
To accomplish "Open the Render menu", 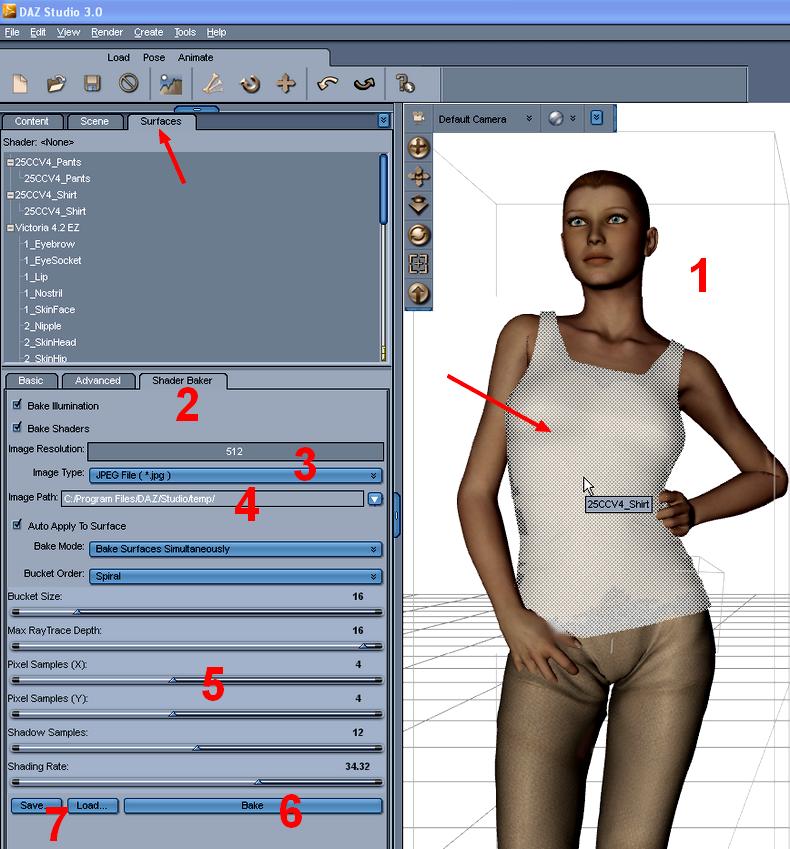I will [x=107, y=32].
